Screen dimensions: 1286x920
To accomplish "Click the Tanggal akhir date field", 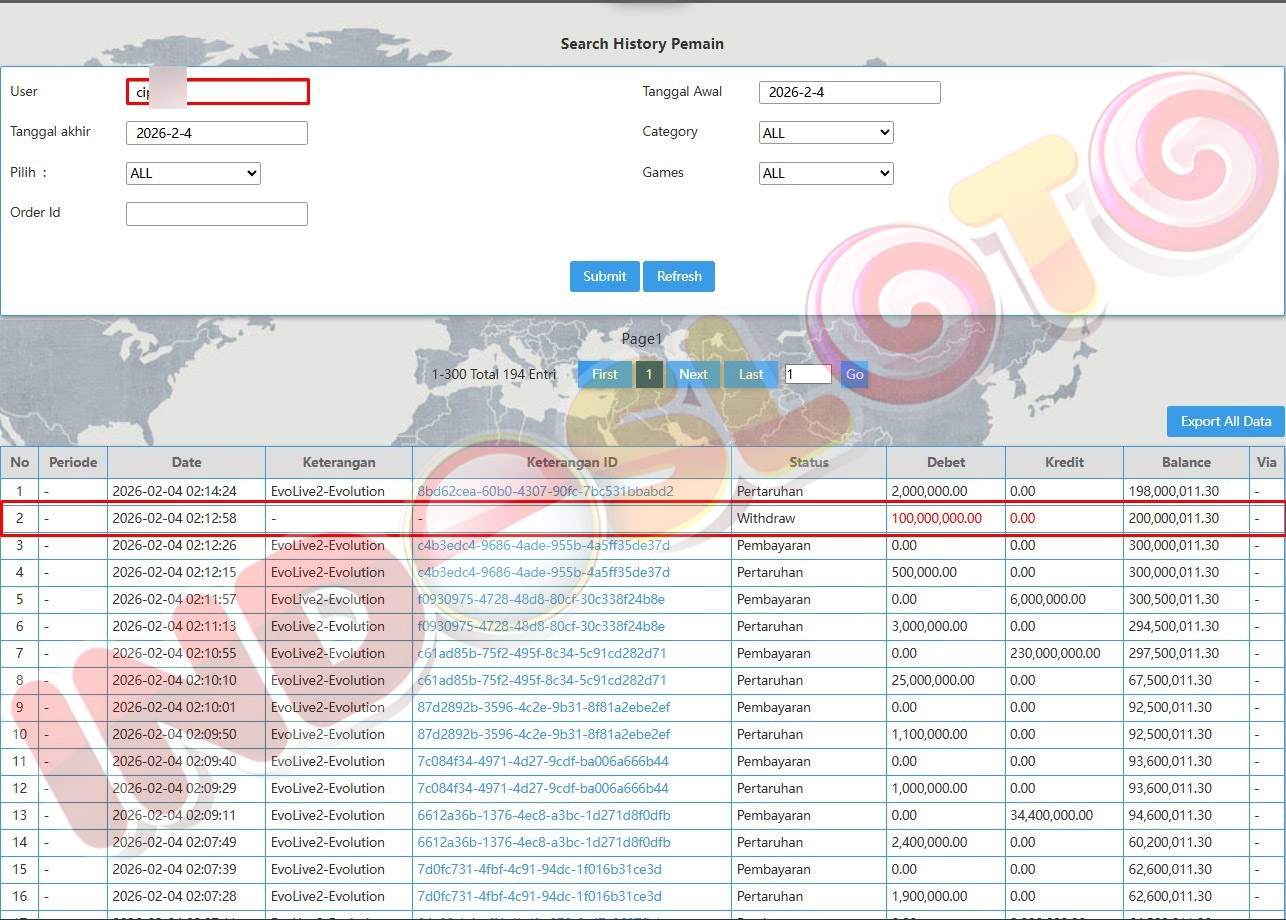I will [x=216, y=133].
